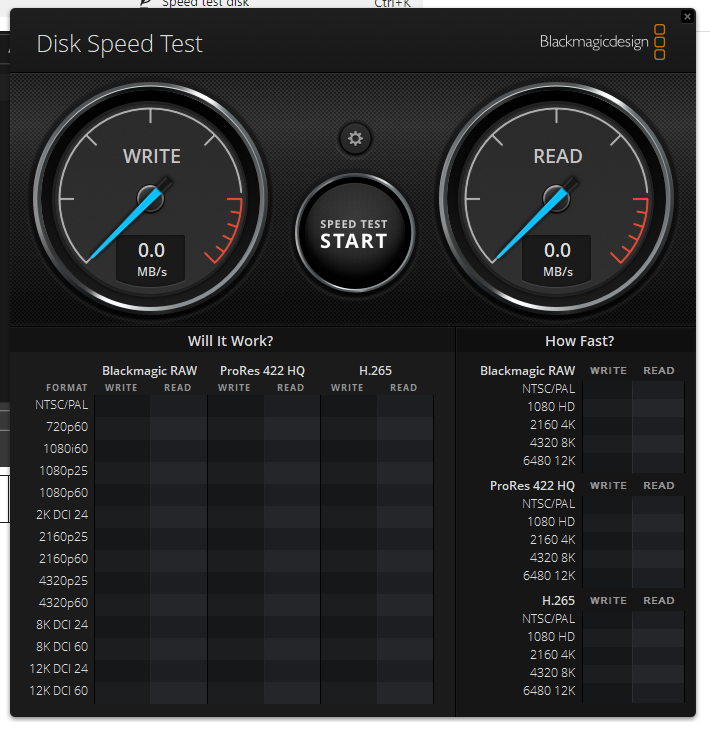Close the Disk Speed Test window
Image resolution: width=710 pixels, height=730 pixels.
686,16
